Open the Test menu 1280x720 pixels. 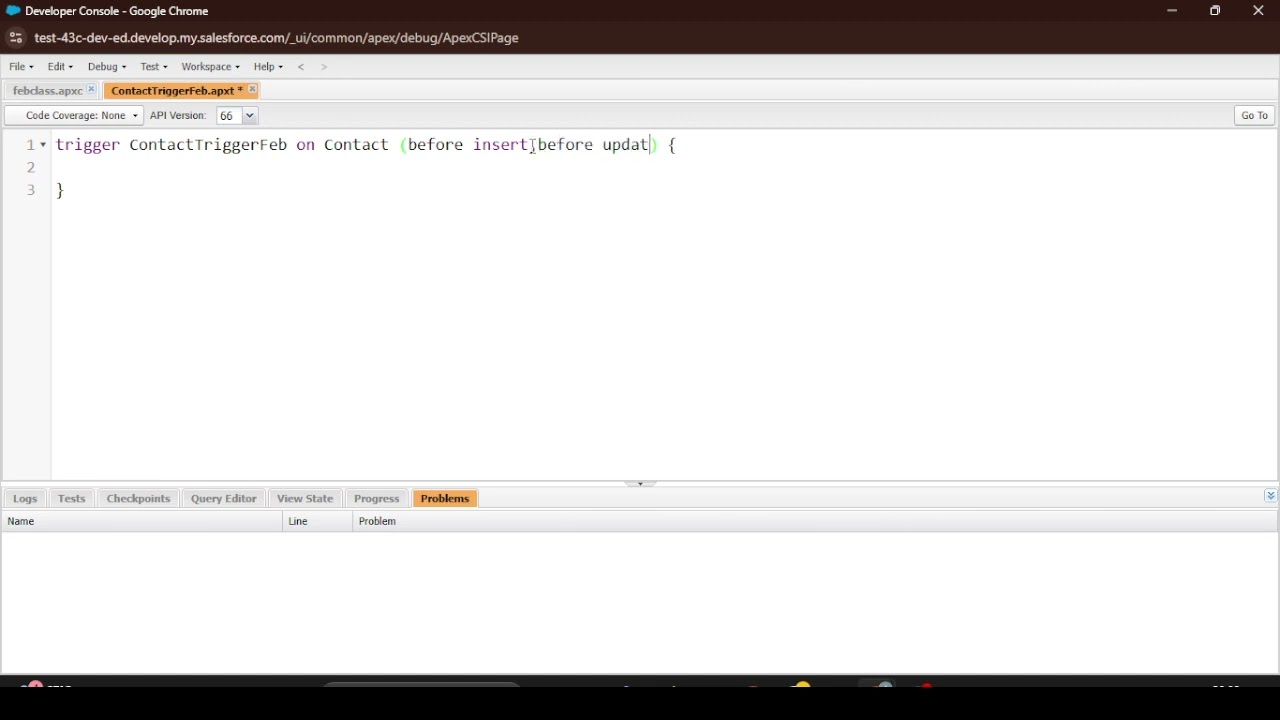coord(154,67)
